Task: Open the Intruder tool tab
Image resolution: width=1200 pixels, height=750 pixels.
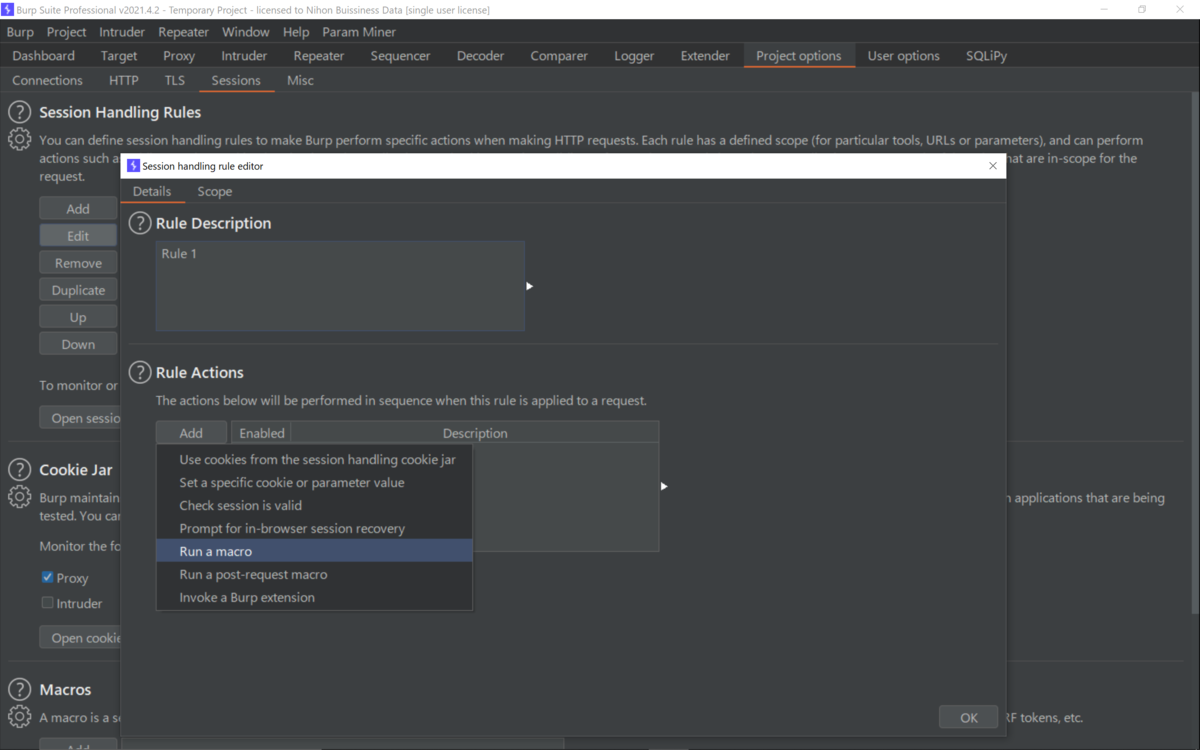Action: coord(244,56)
